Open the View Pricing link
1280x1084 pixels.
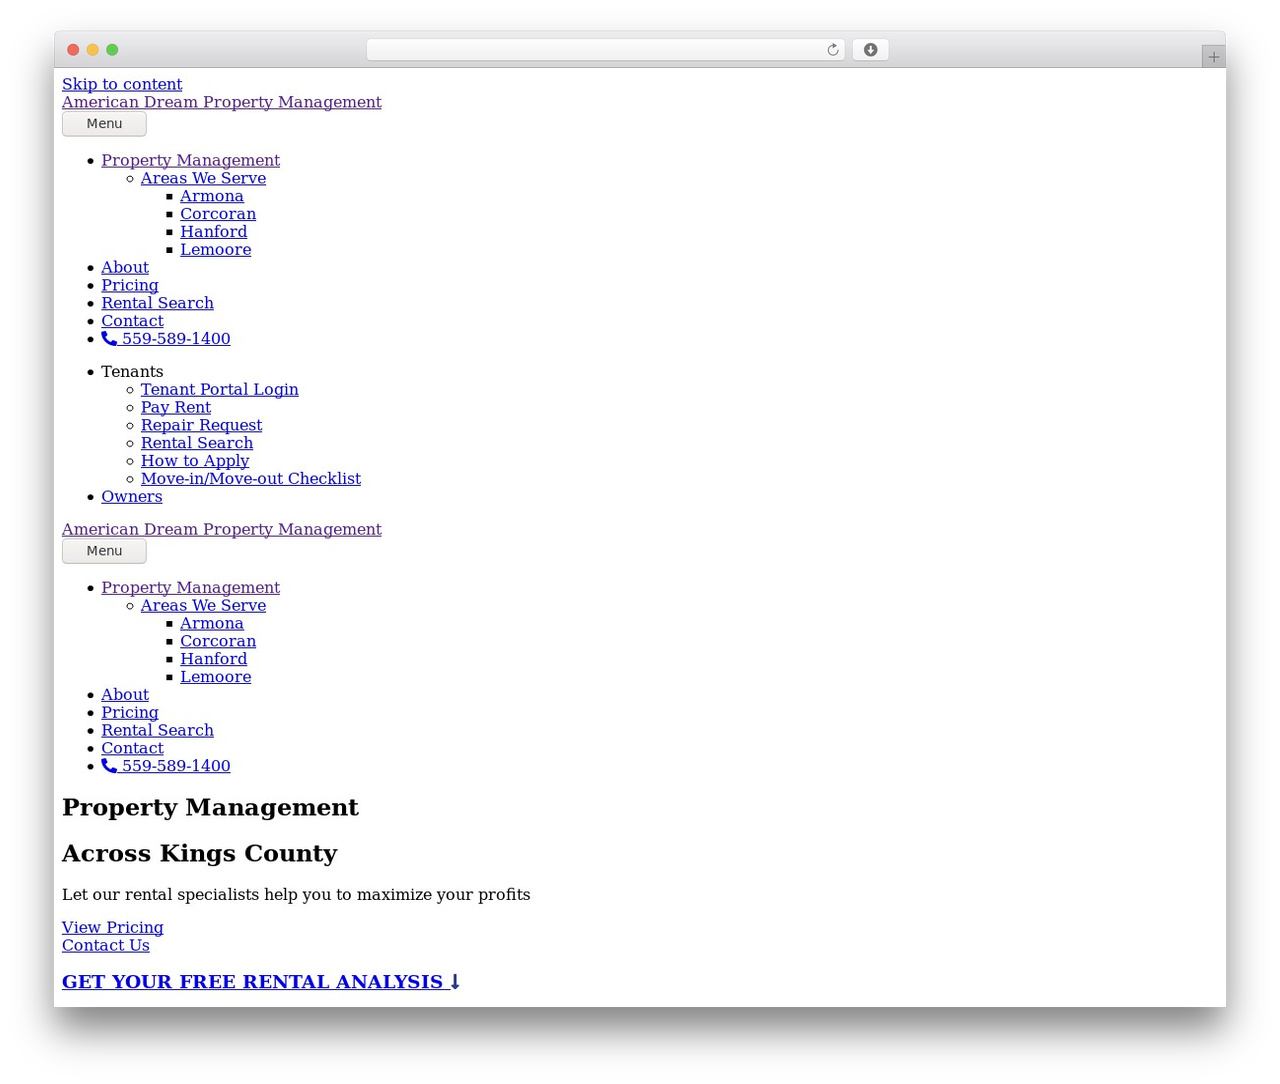pos(112,927)
